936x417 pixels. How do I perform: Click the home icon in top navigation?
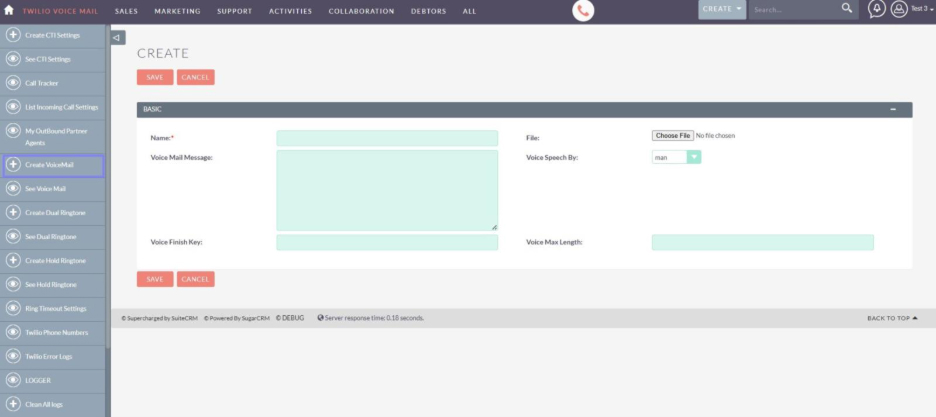click(10, 11)
